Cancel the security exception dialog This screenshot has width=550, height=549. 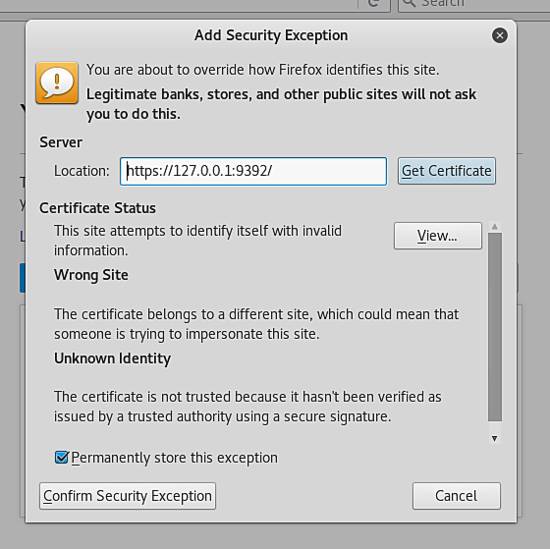[x=456, y=496]
